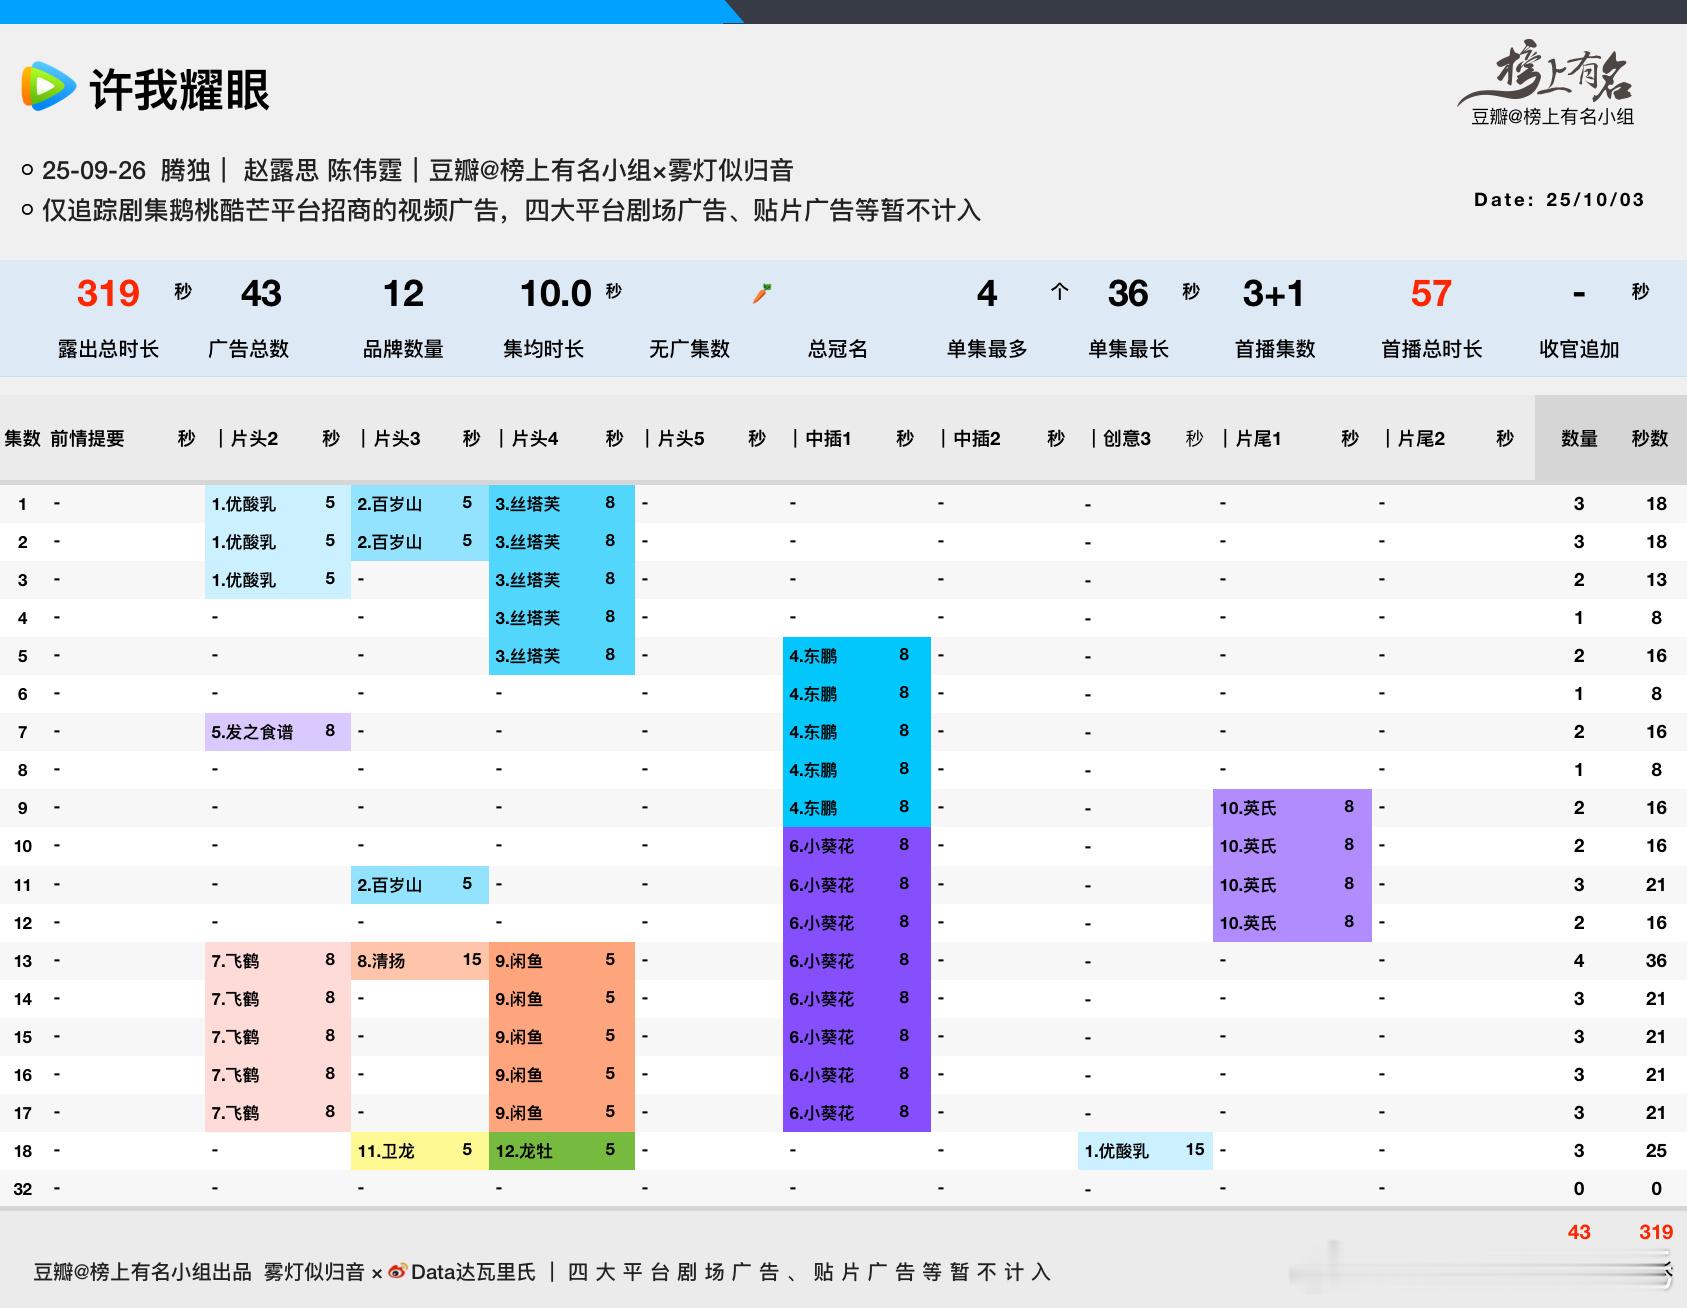Viewport: 1687px width, 1308px height.
Task: Click the 片头3 column header
Action: [397, 438]
